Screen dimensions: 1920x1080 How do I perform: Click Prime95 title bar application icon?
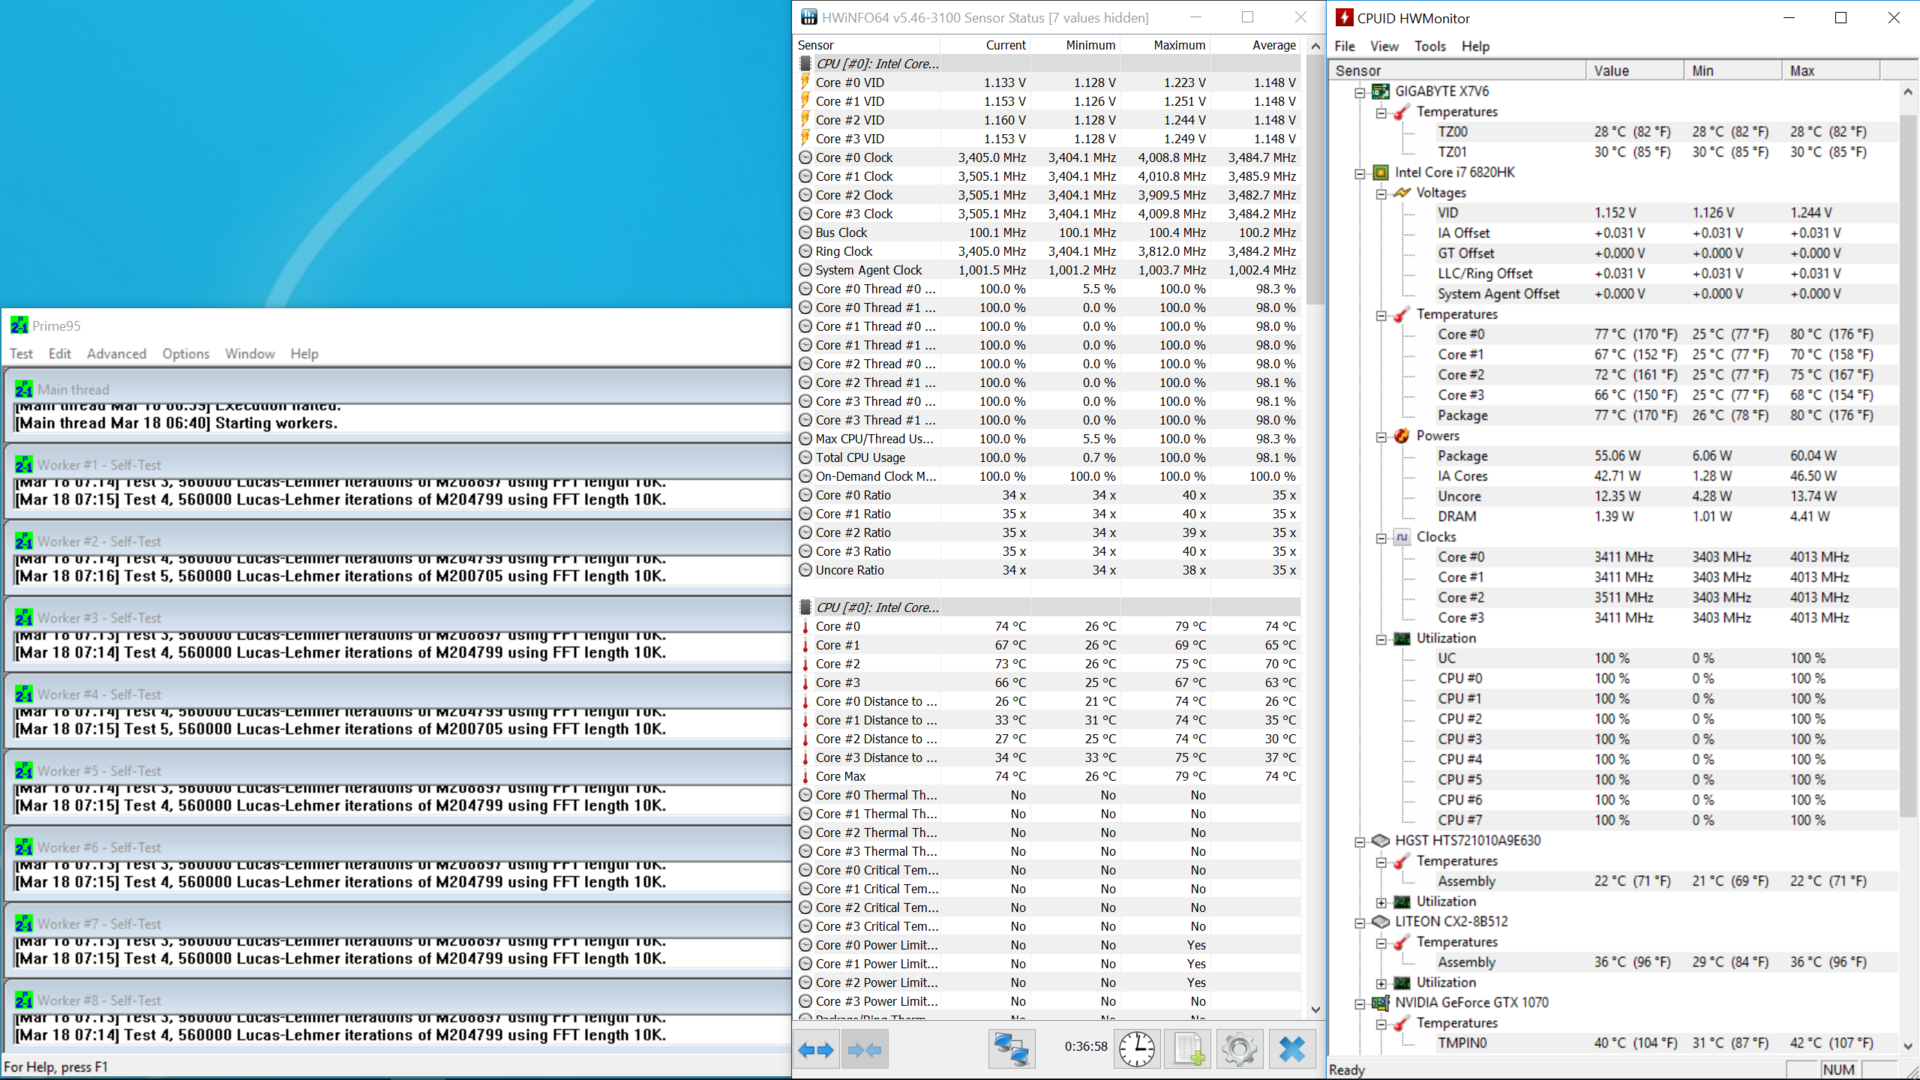(x=19, y=325)
